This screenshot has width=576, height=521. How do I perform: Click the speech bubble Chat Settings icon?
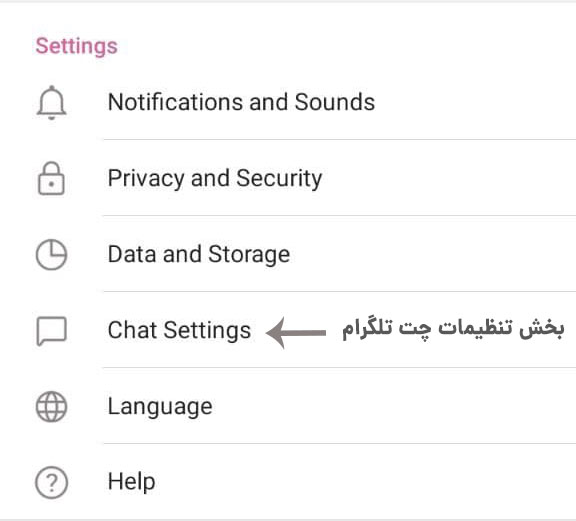pyautogui.click(x=51, y=331)
